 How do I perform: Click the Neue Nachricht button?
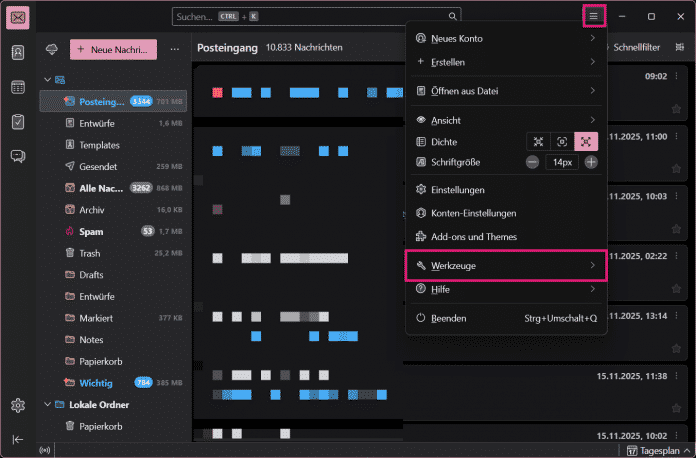(113, 49)
